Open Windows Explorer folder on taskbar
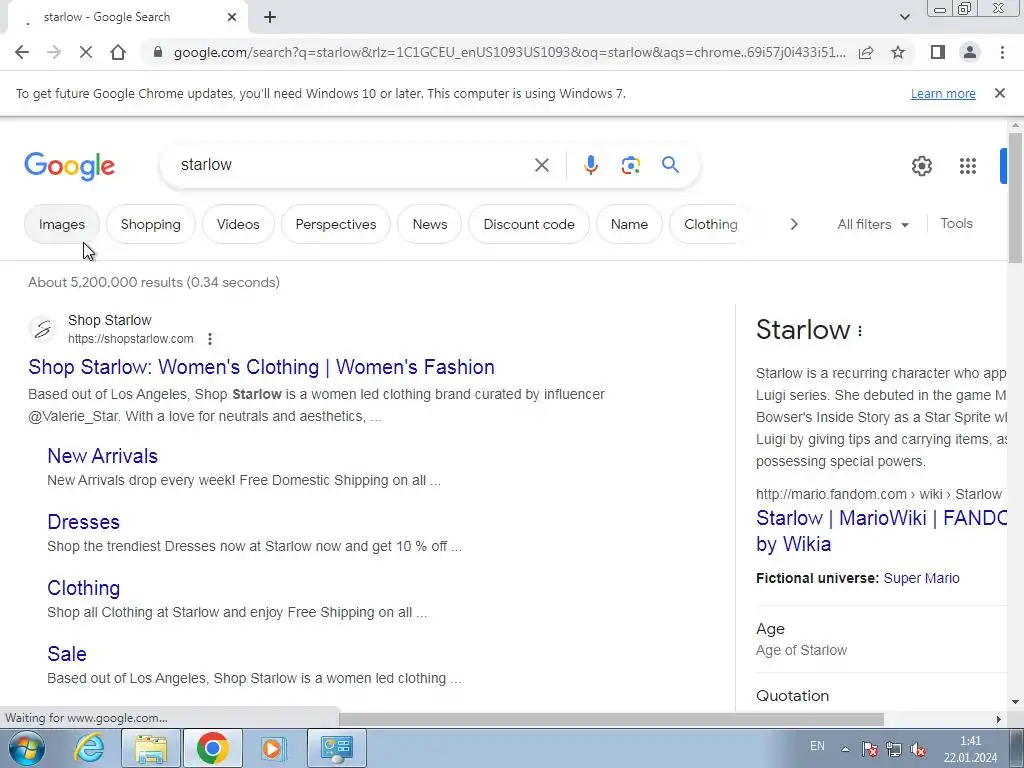Viewport: 1024px width, 768px height. tap(151, 748)
